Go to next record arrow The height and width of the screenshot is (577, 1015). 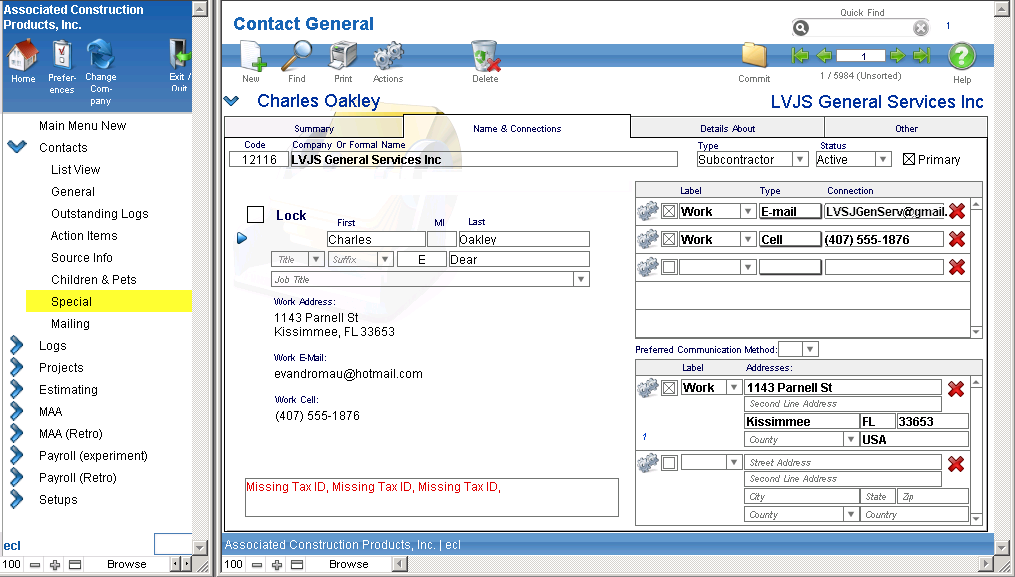[897, 56]
